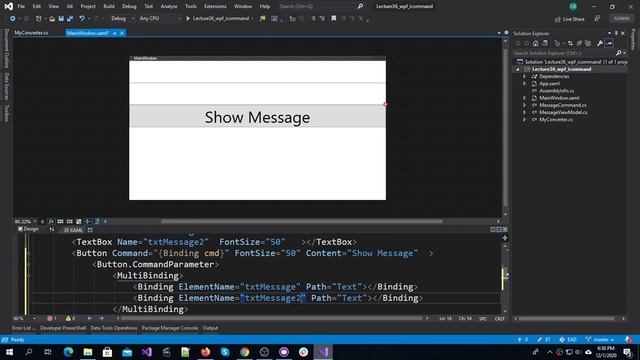This screenshot has width=640, height=360.
Task: Click the feedback icon beside Live Share
Action: pos(597,19)
